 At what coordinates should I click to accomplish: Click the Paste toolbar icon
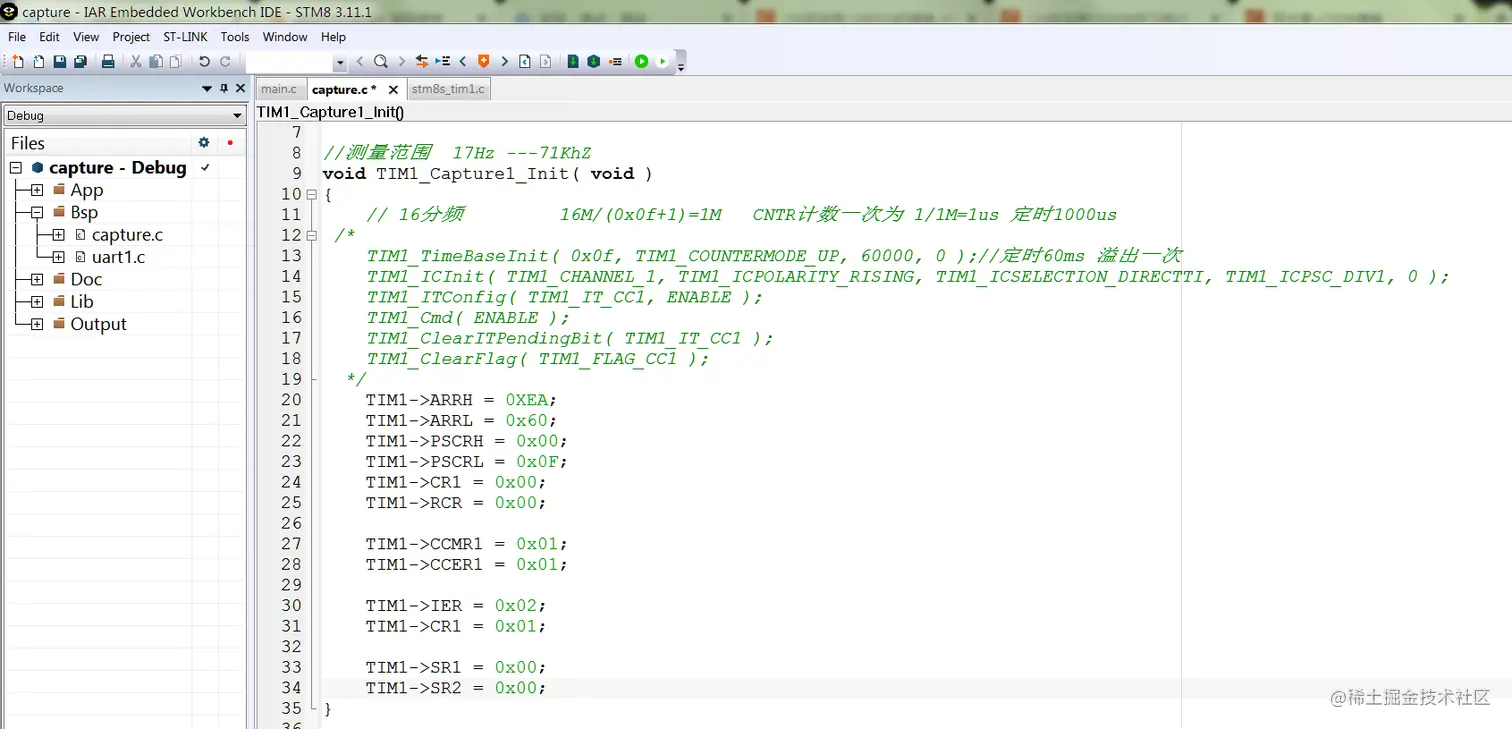pos(176,62)
